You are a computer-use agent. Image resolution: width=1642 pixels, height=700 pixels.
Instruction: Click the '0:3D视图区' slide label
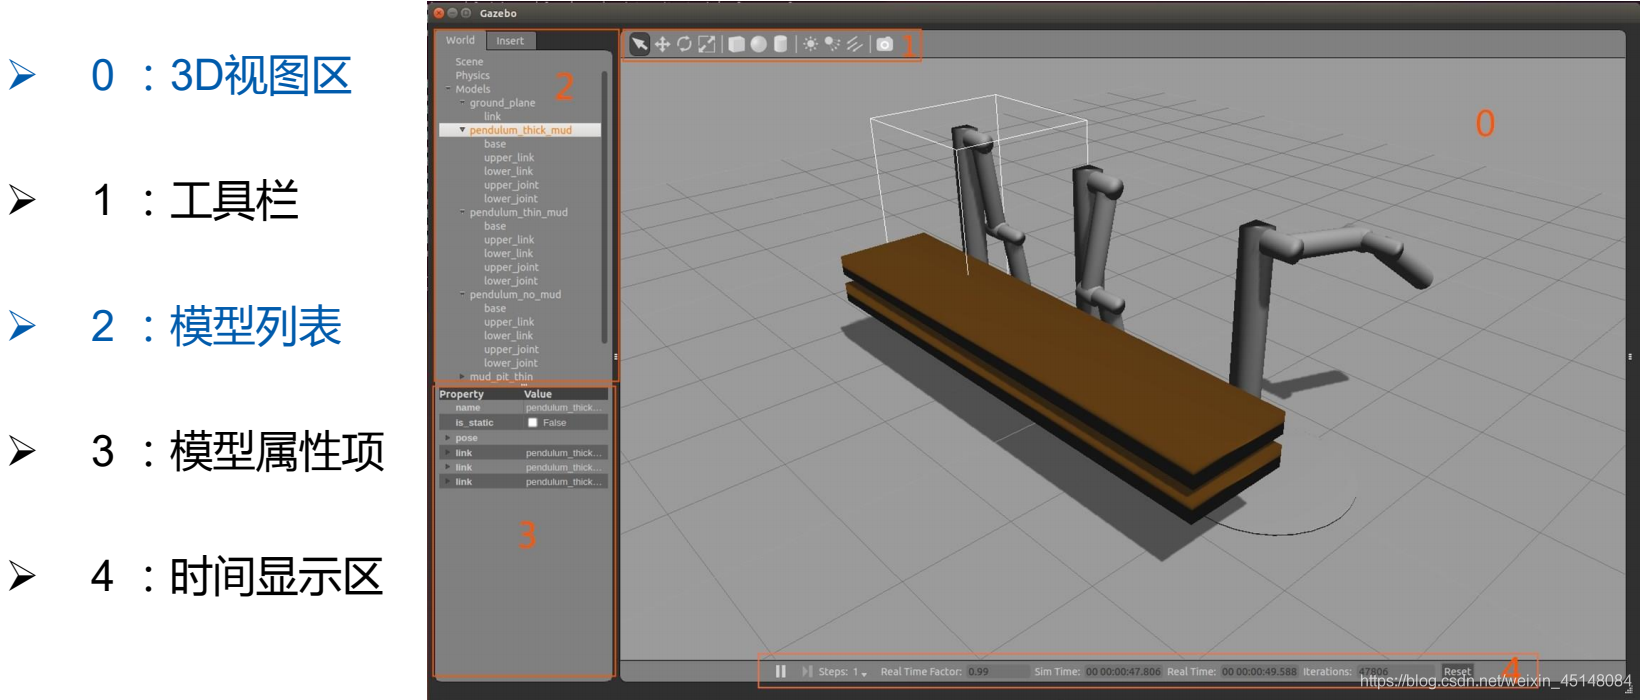point(221,76)
